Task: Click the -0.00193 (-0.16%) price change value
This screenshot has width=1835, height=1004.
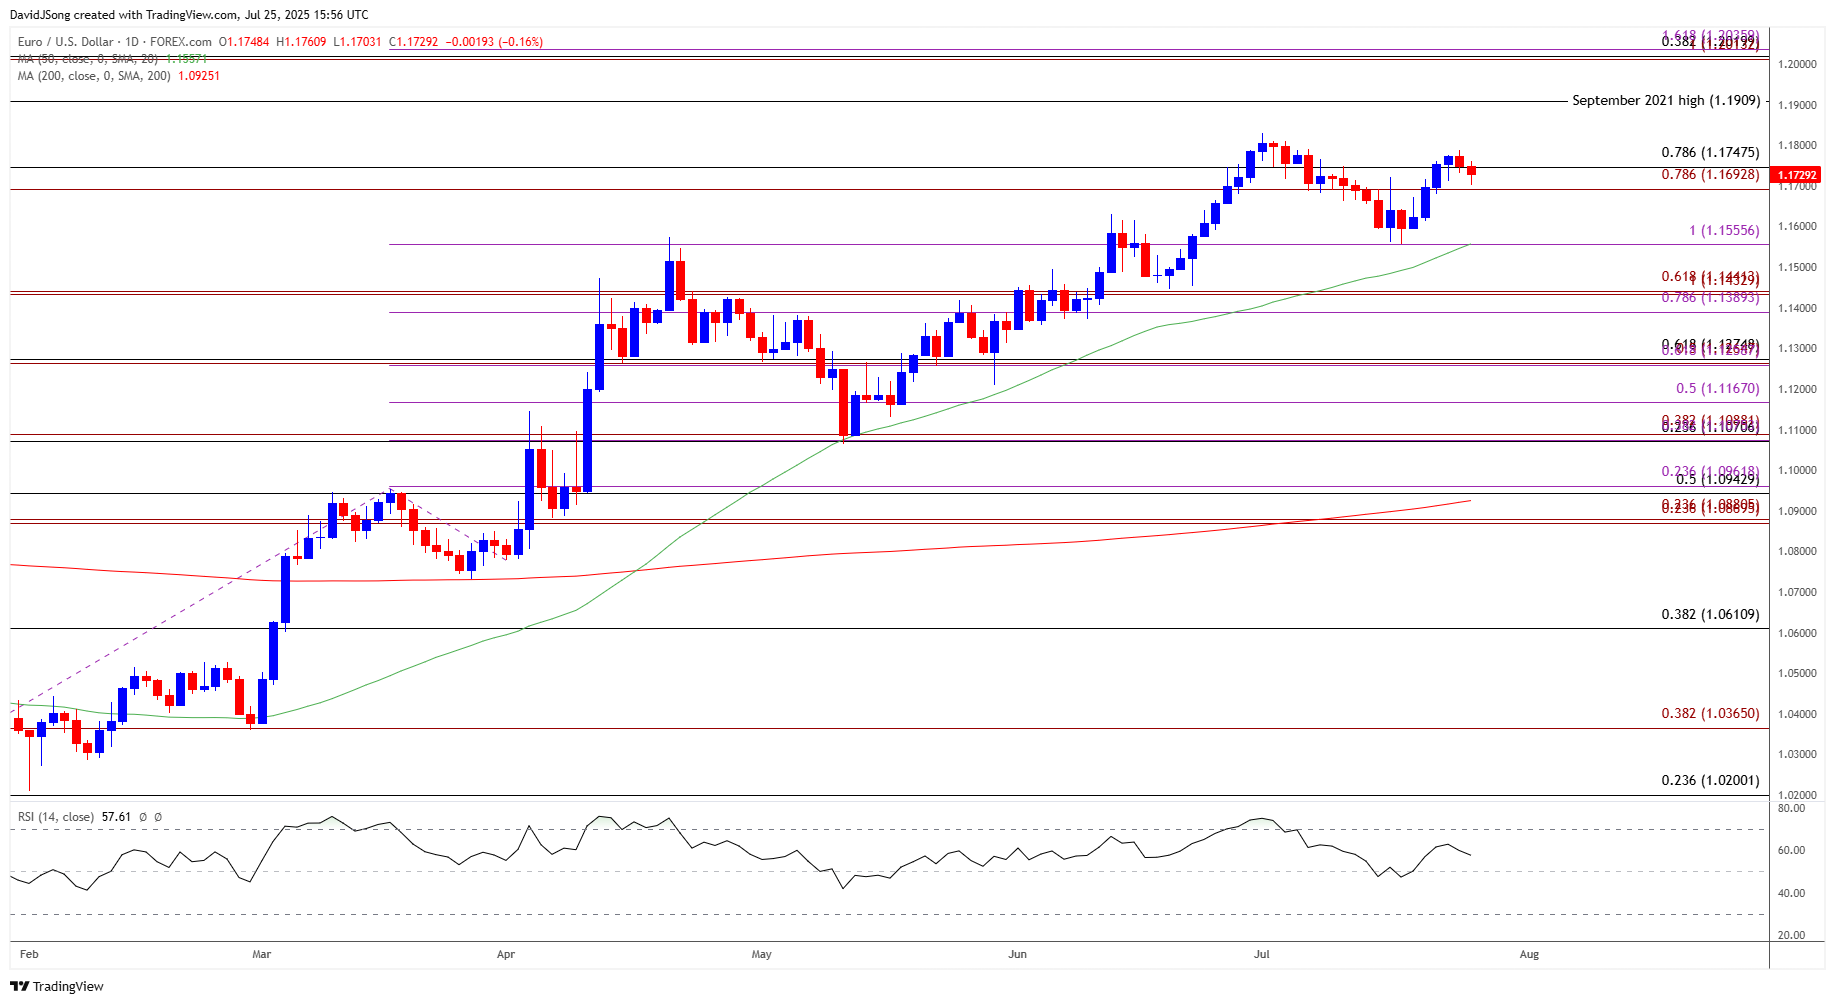Action: coord(493,42)
